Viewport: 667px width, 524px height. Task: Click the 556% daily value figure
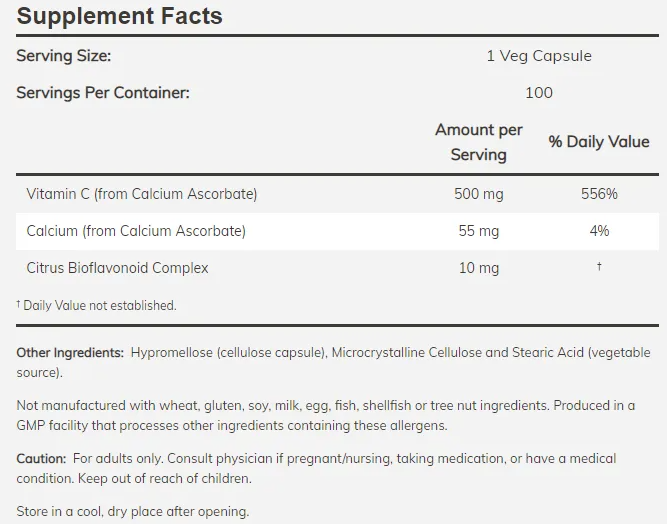pos(599,194)
